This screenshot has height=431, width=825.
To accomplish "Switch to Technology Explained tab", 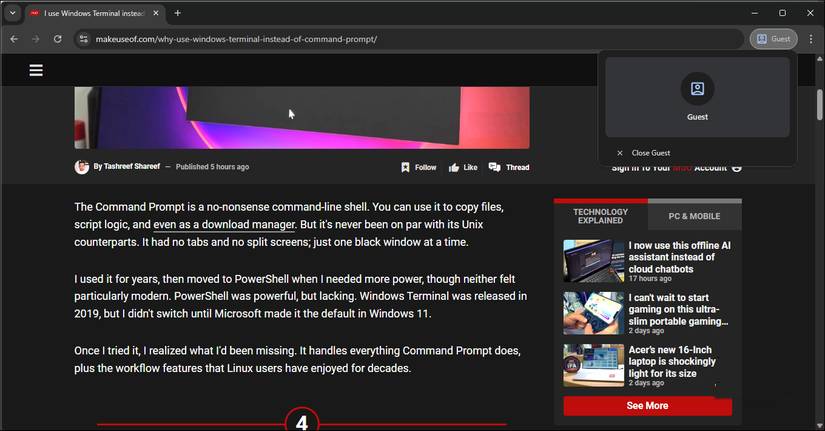I will pos(600,216).
